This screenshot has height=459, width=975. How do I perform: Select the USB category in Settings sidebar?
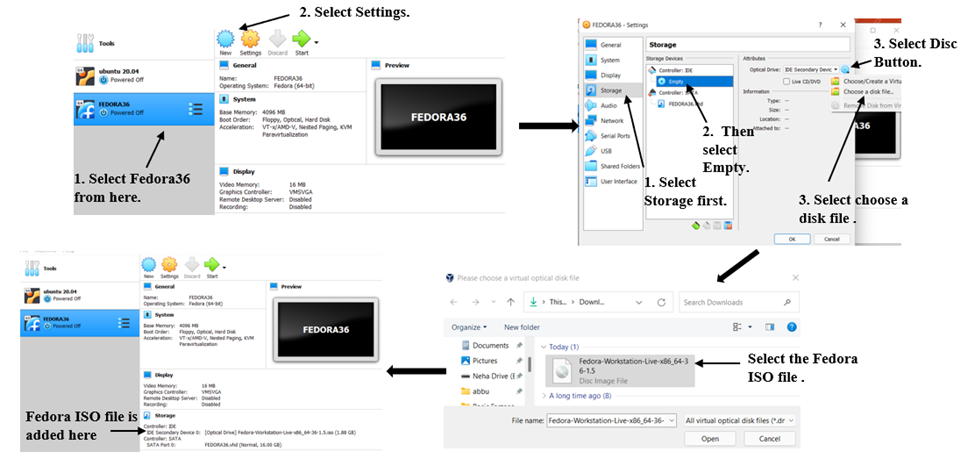tap(605, 151)
